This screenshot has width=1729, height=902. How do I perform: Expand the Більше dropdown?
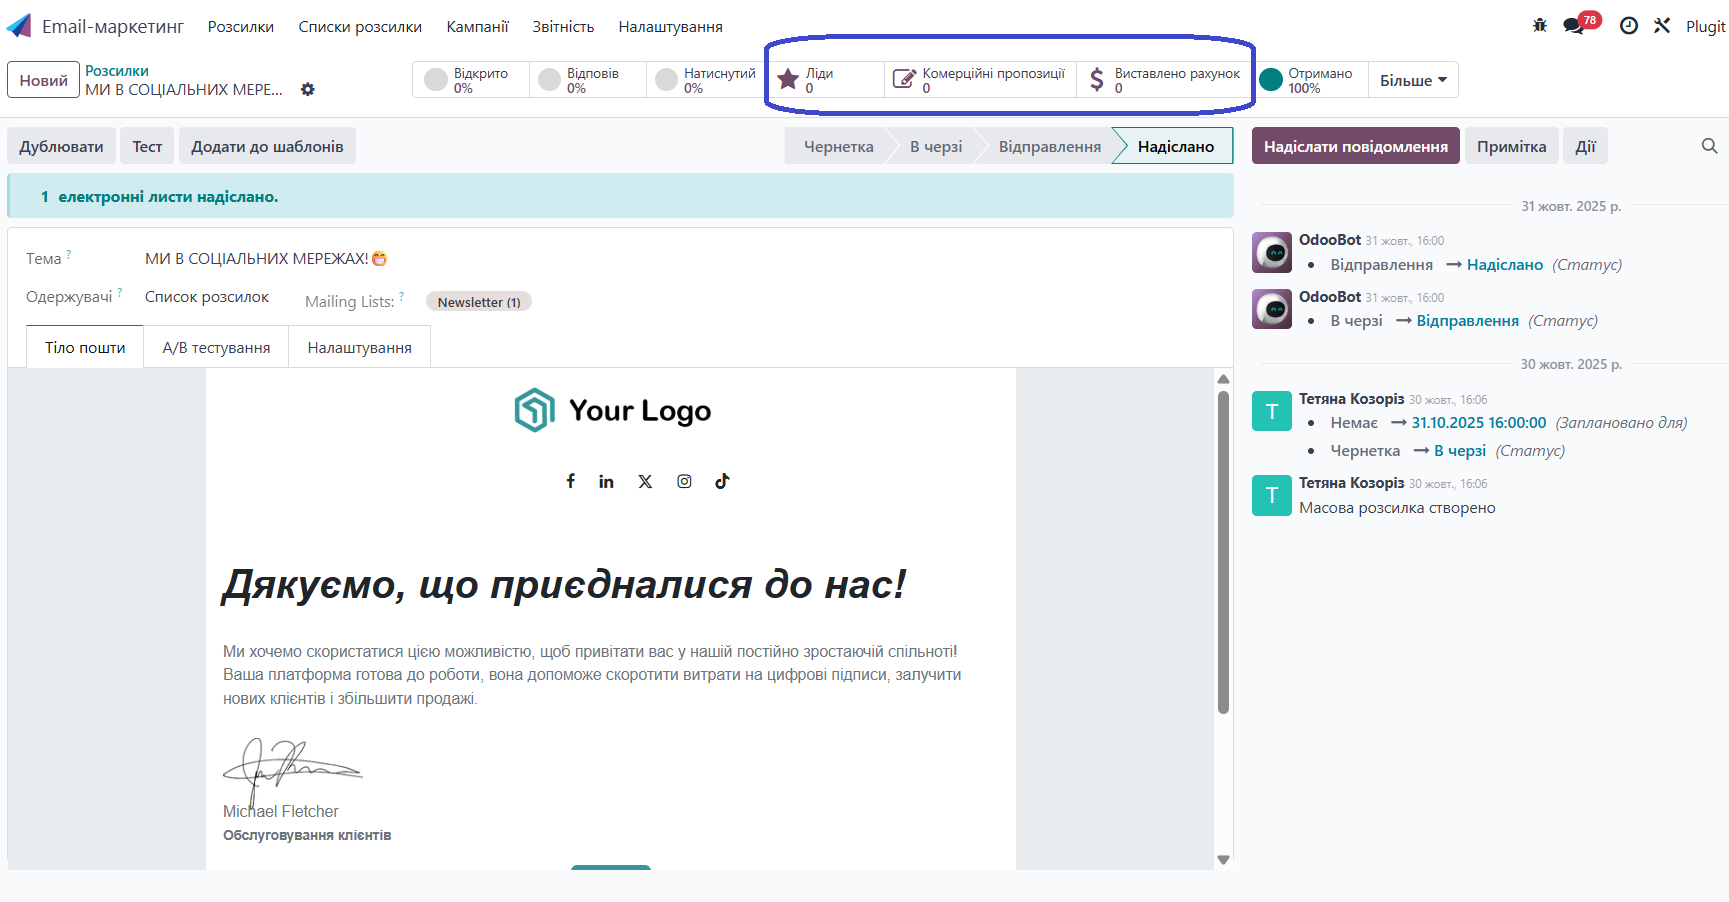(x=1412, y=79)
